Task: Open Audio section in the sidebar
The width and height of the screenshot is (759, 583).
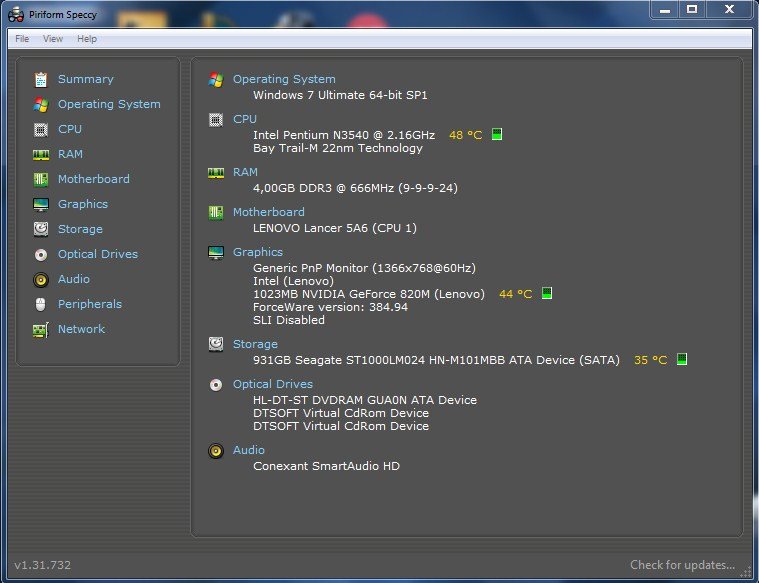Action: coord(74,279)
